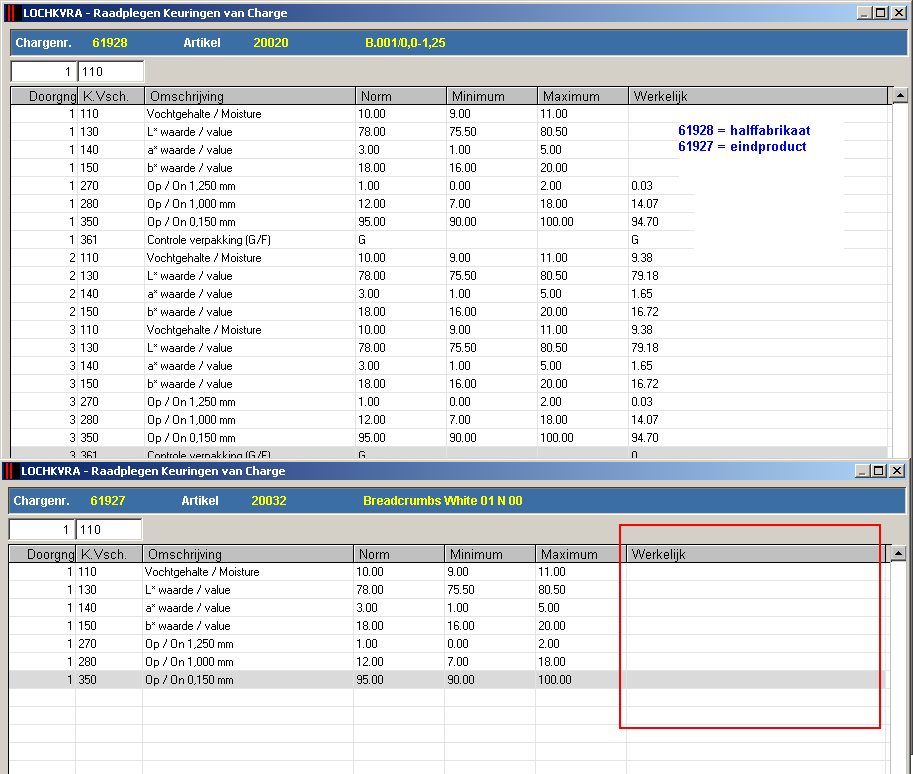Screen dimensions: 913x774
Task: Select doorgang 2 'Vochtgehalte / Moisture' row in charge 61928
Action: (450, 257)
